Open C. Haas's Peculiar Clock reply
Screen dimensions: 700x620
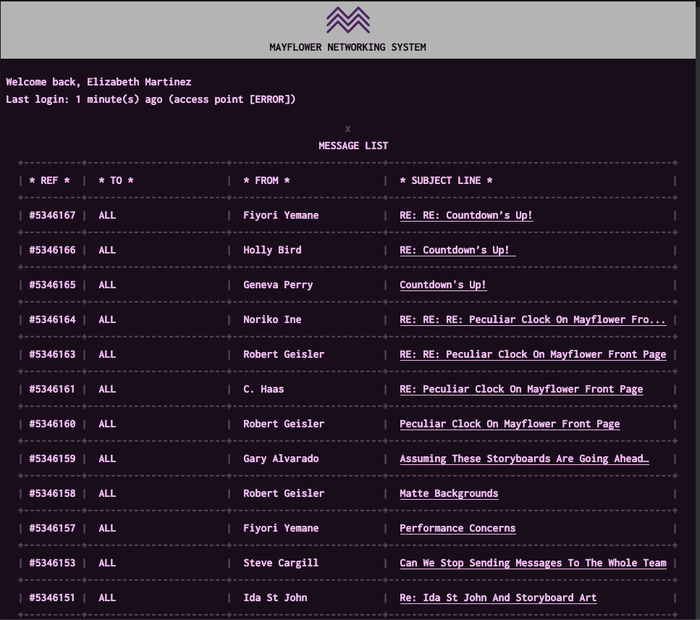[x=521, y=389]
